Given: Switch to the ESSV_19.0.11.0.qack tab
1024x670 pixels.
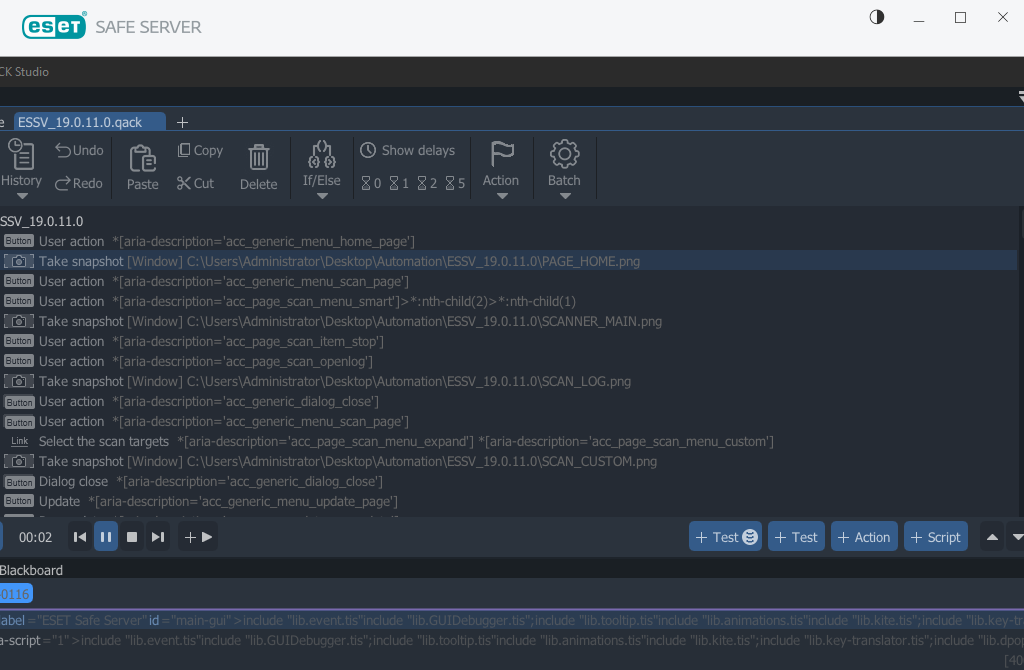Looking at the screenshot, I should click(x=80, y=122).
